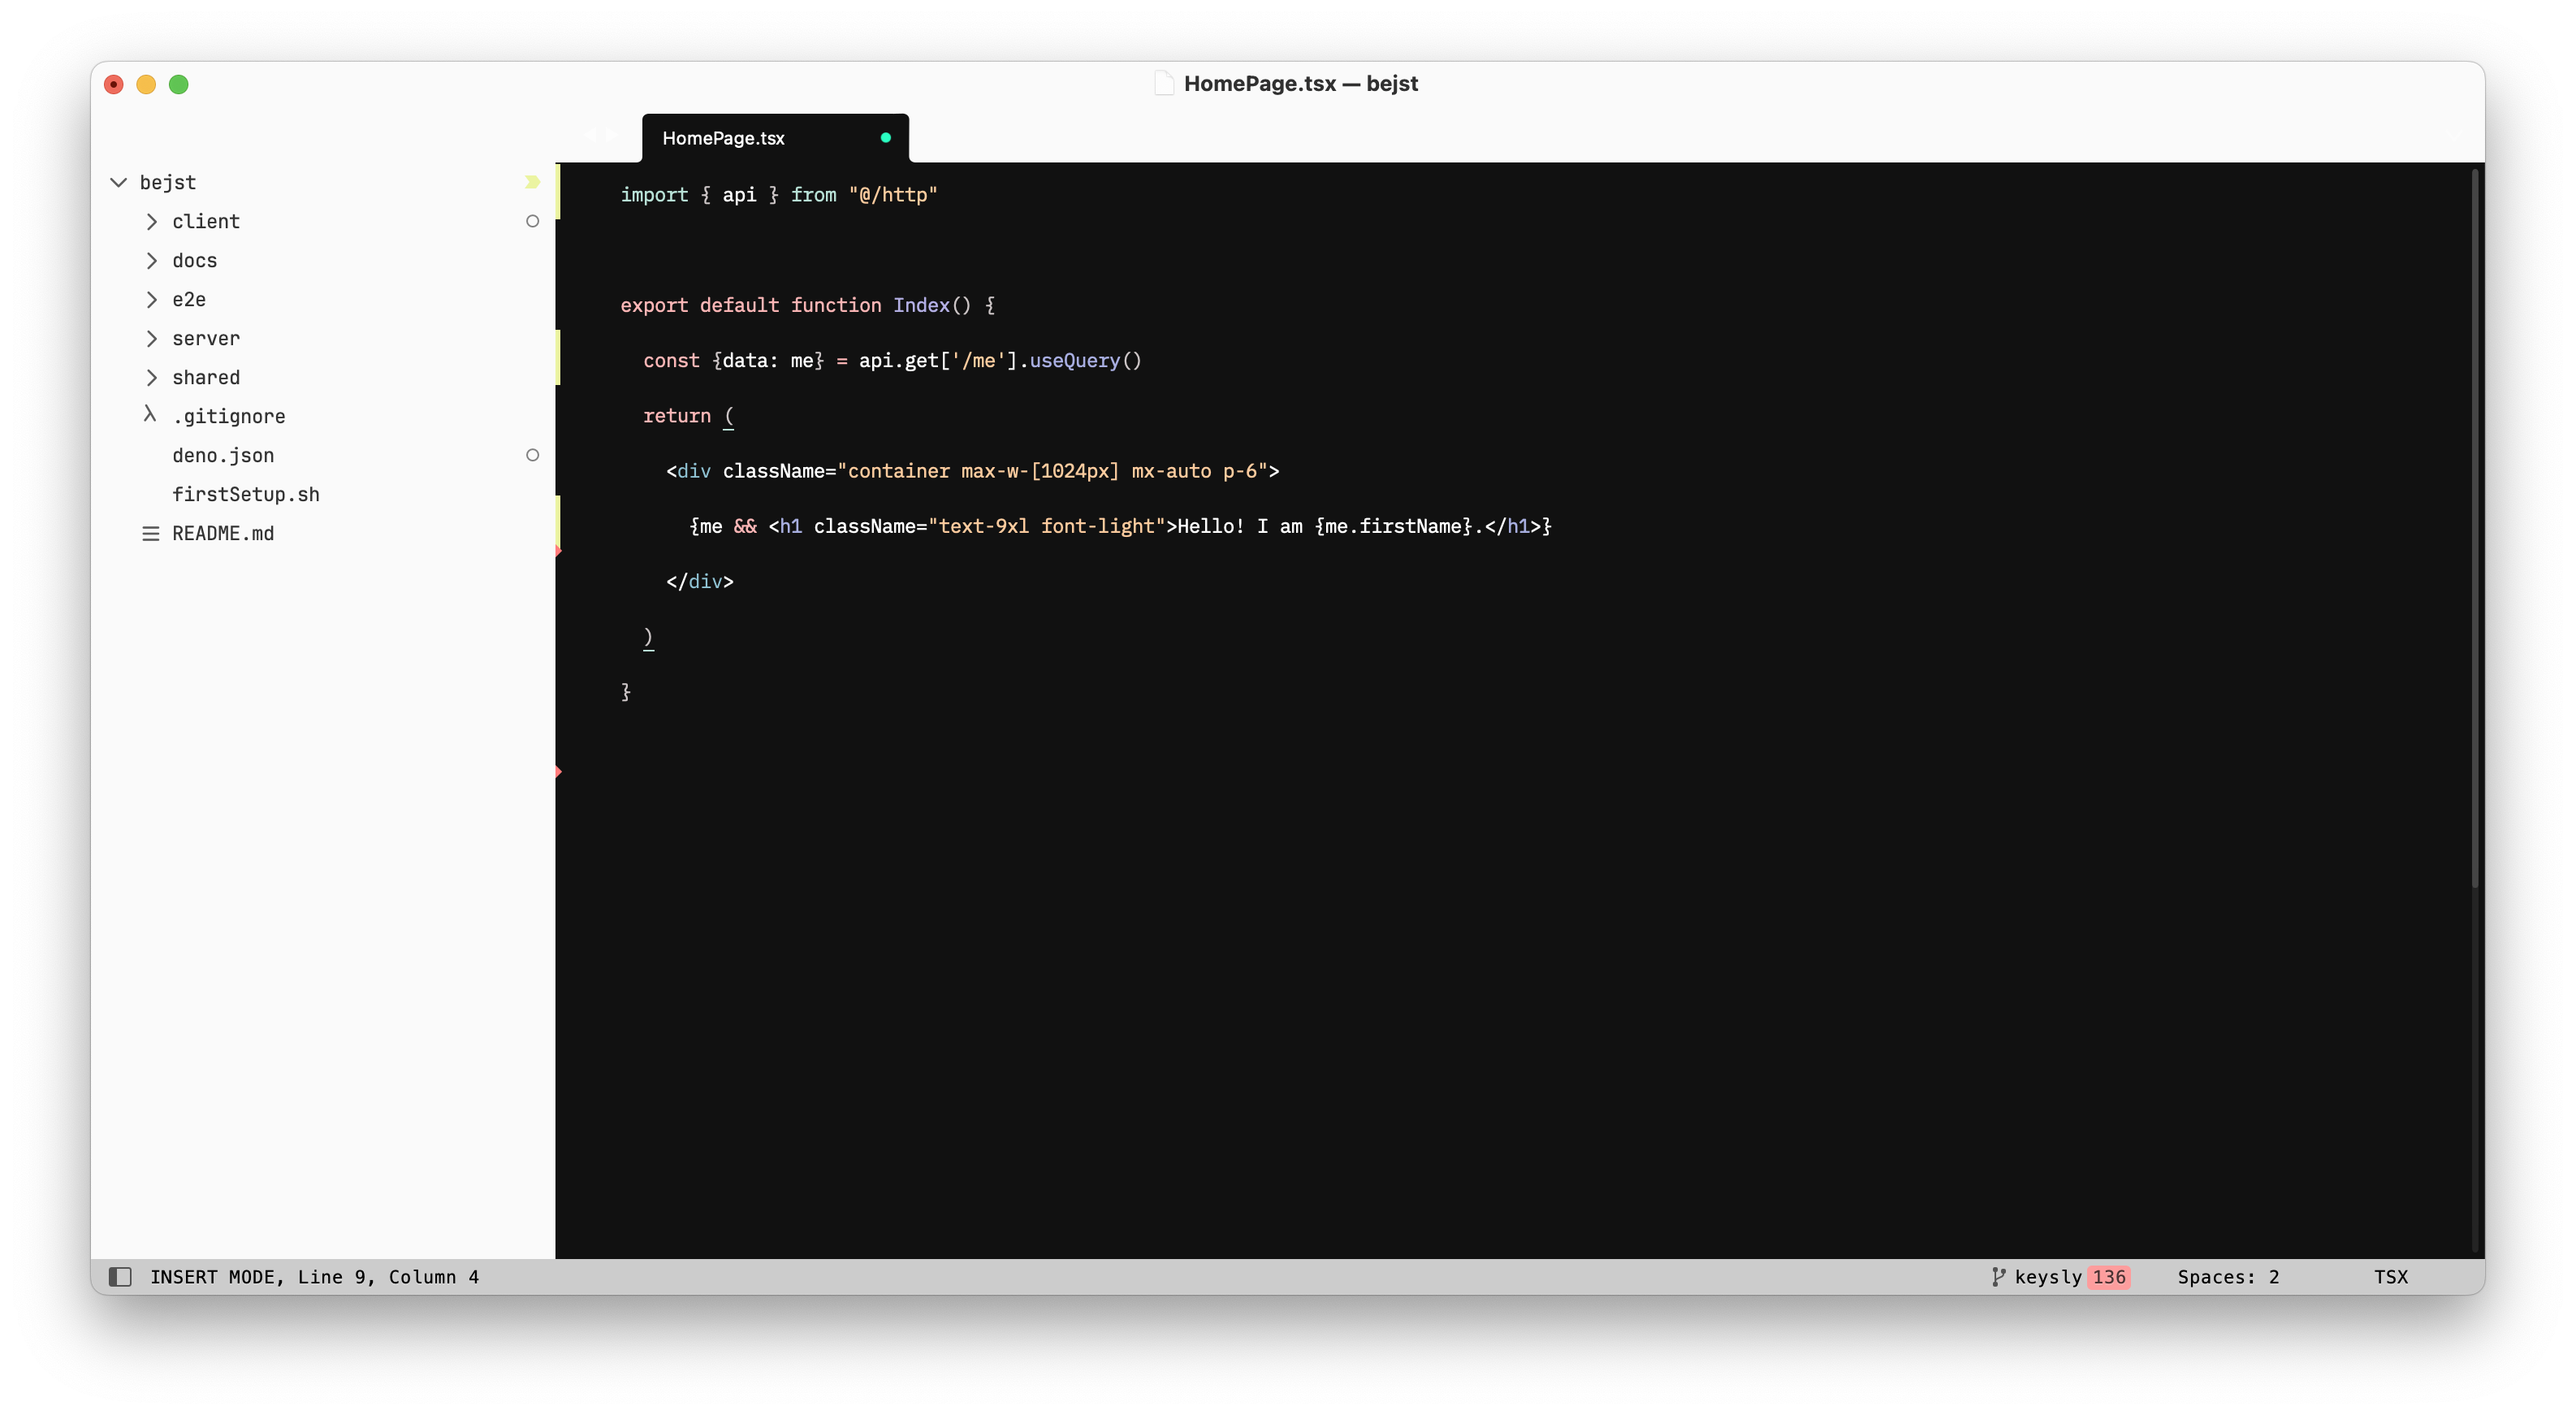Click the git branch icon in status bar

pyautogui.click(x=1998, y=1277)
